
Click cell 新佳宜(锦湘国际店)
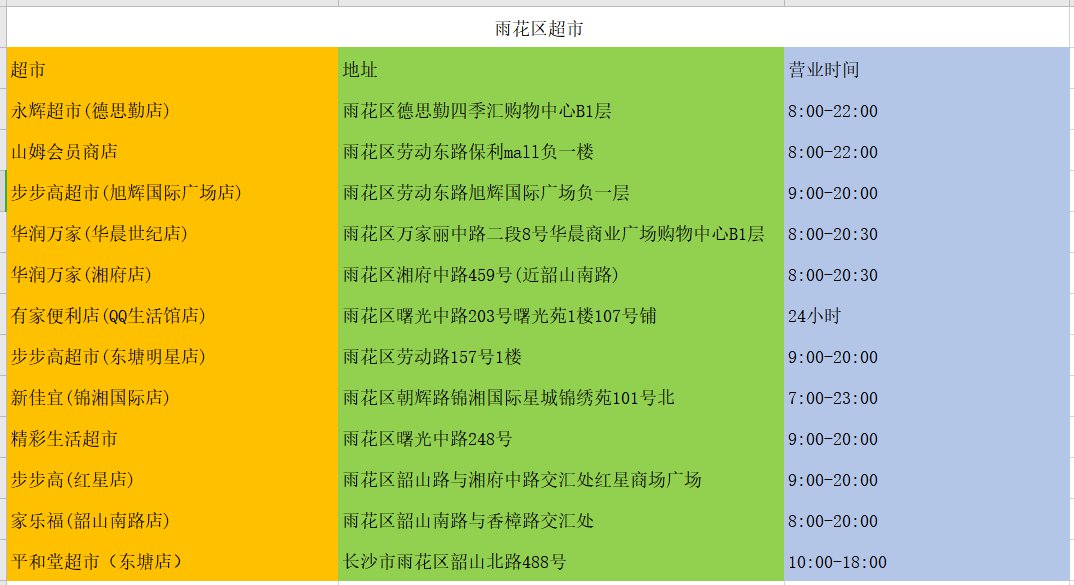click(173, 398)
